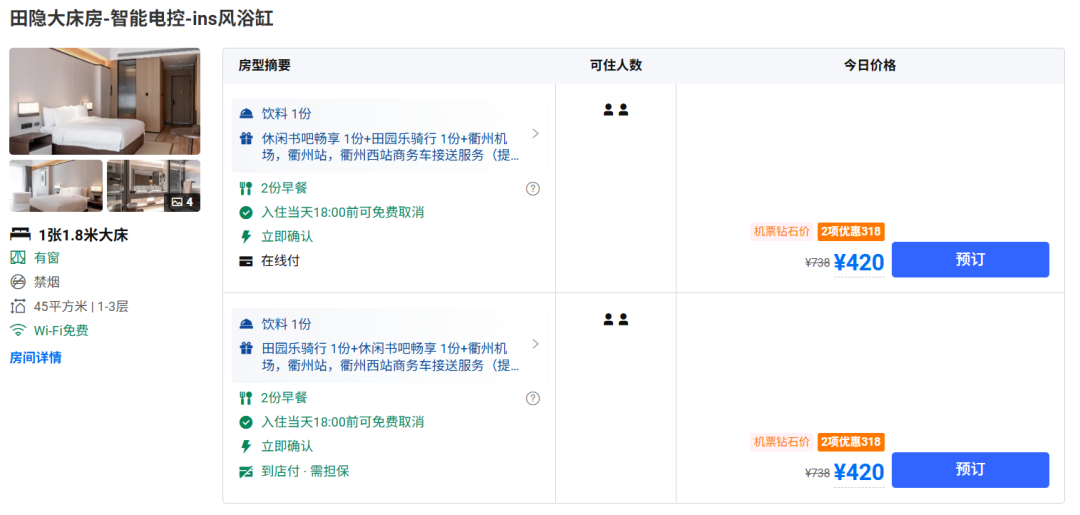Click the 房型摘要 column header

pos(264,65)
